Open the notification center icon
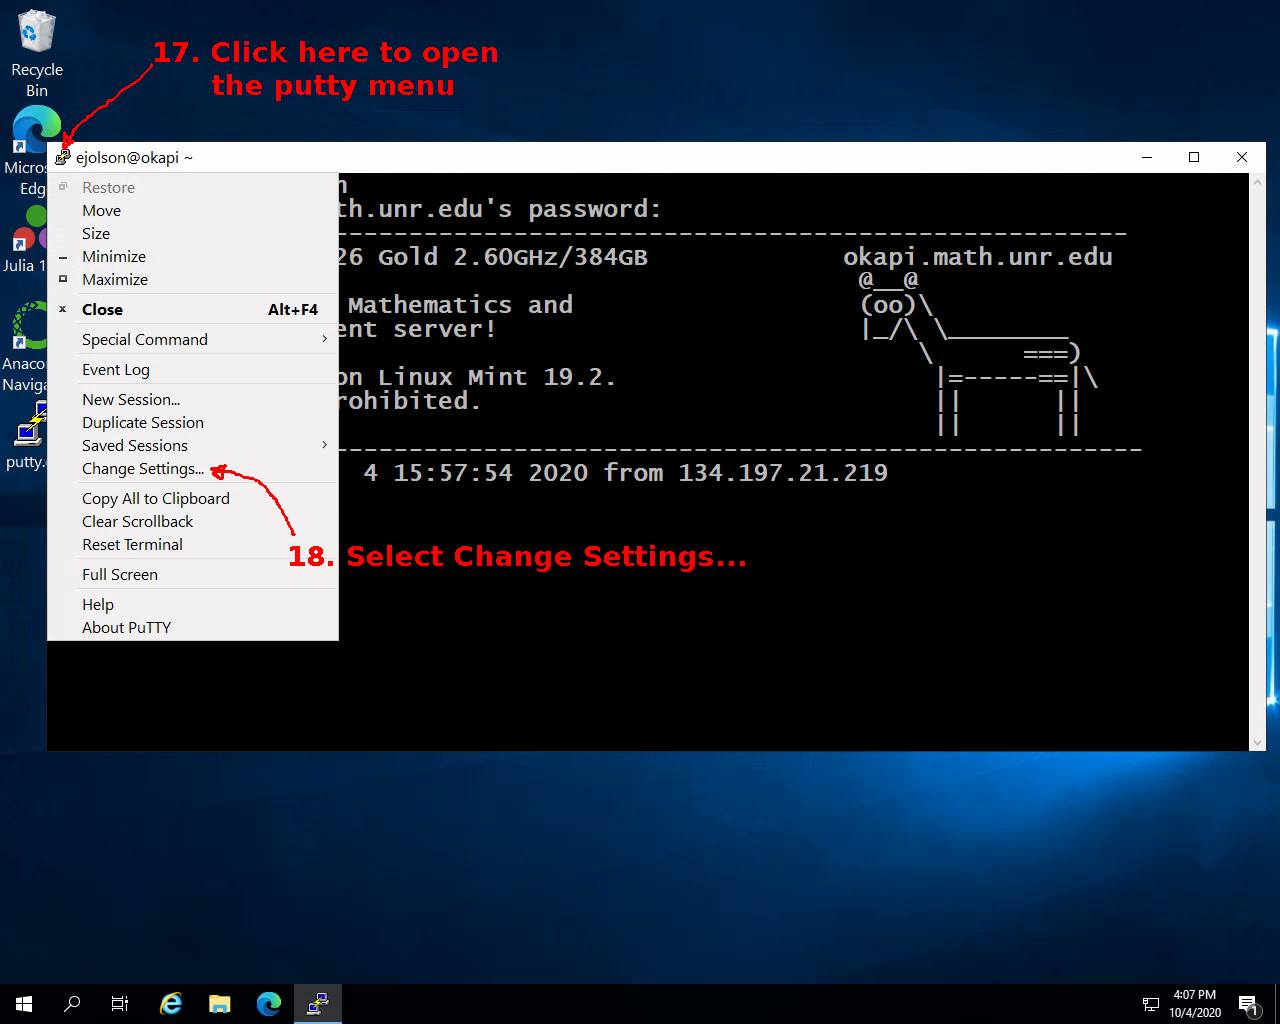Image resolution: width=1280 pixels, height=1024 pixels. [x=1248, y=1004]
